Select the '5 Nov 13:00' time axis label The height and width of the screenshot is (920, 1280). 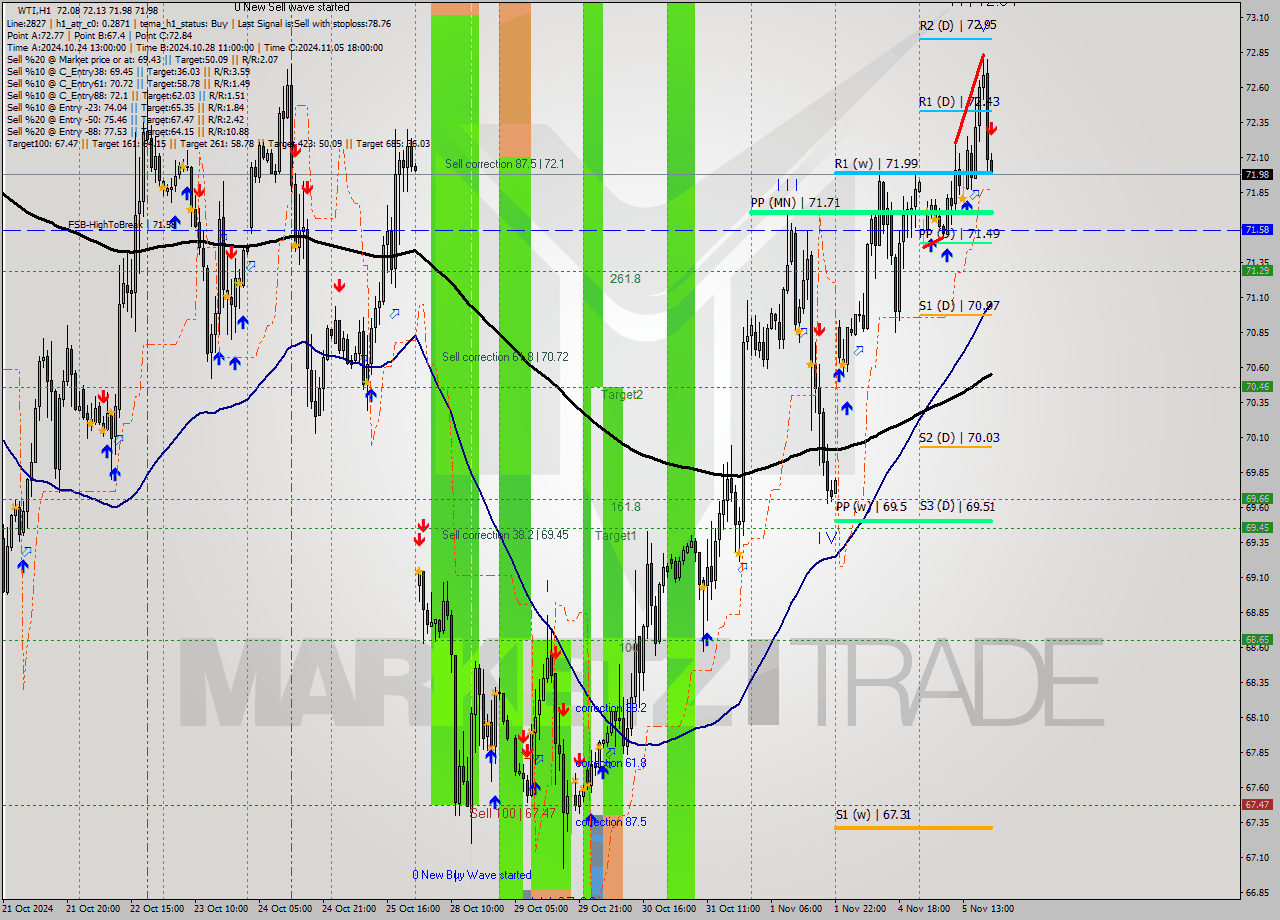click(988, 909)
